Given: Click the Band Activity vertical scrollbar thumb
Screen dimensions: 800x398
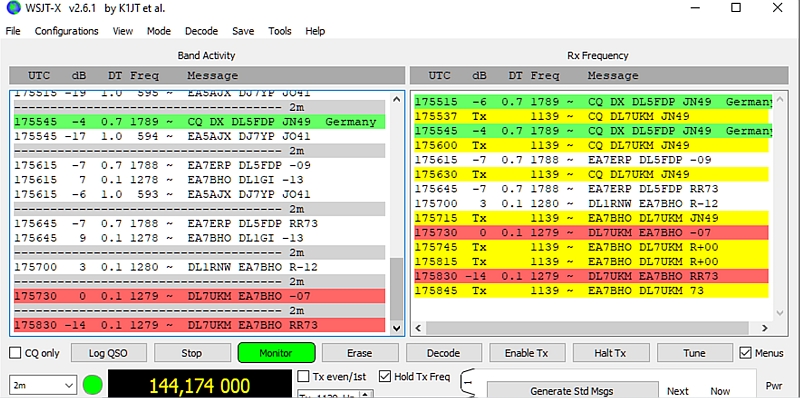Looking at the screenshot, I should pyautogui.click(x=396, y=288).
